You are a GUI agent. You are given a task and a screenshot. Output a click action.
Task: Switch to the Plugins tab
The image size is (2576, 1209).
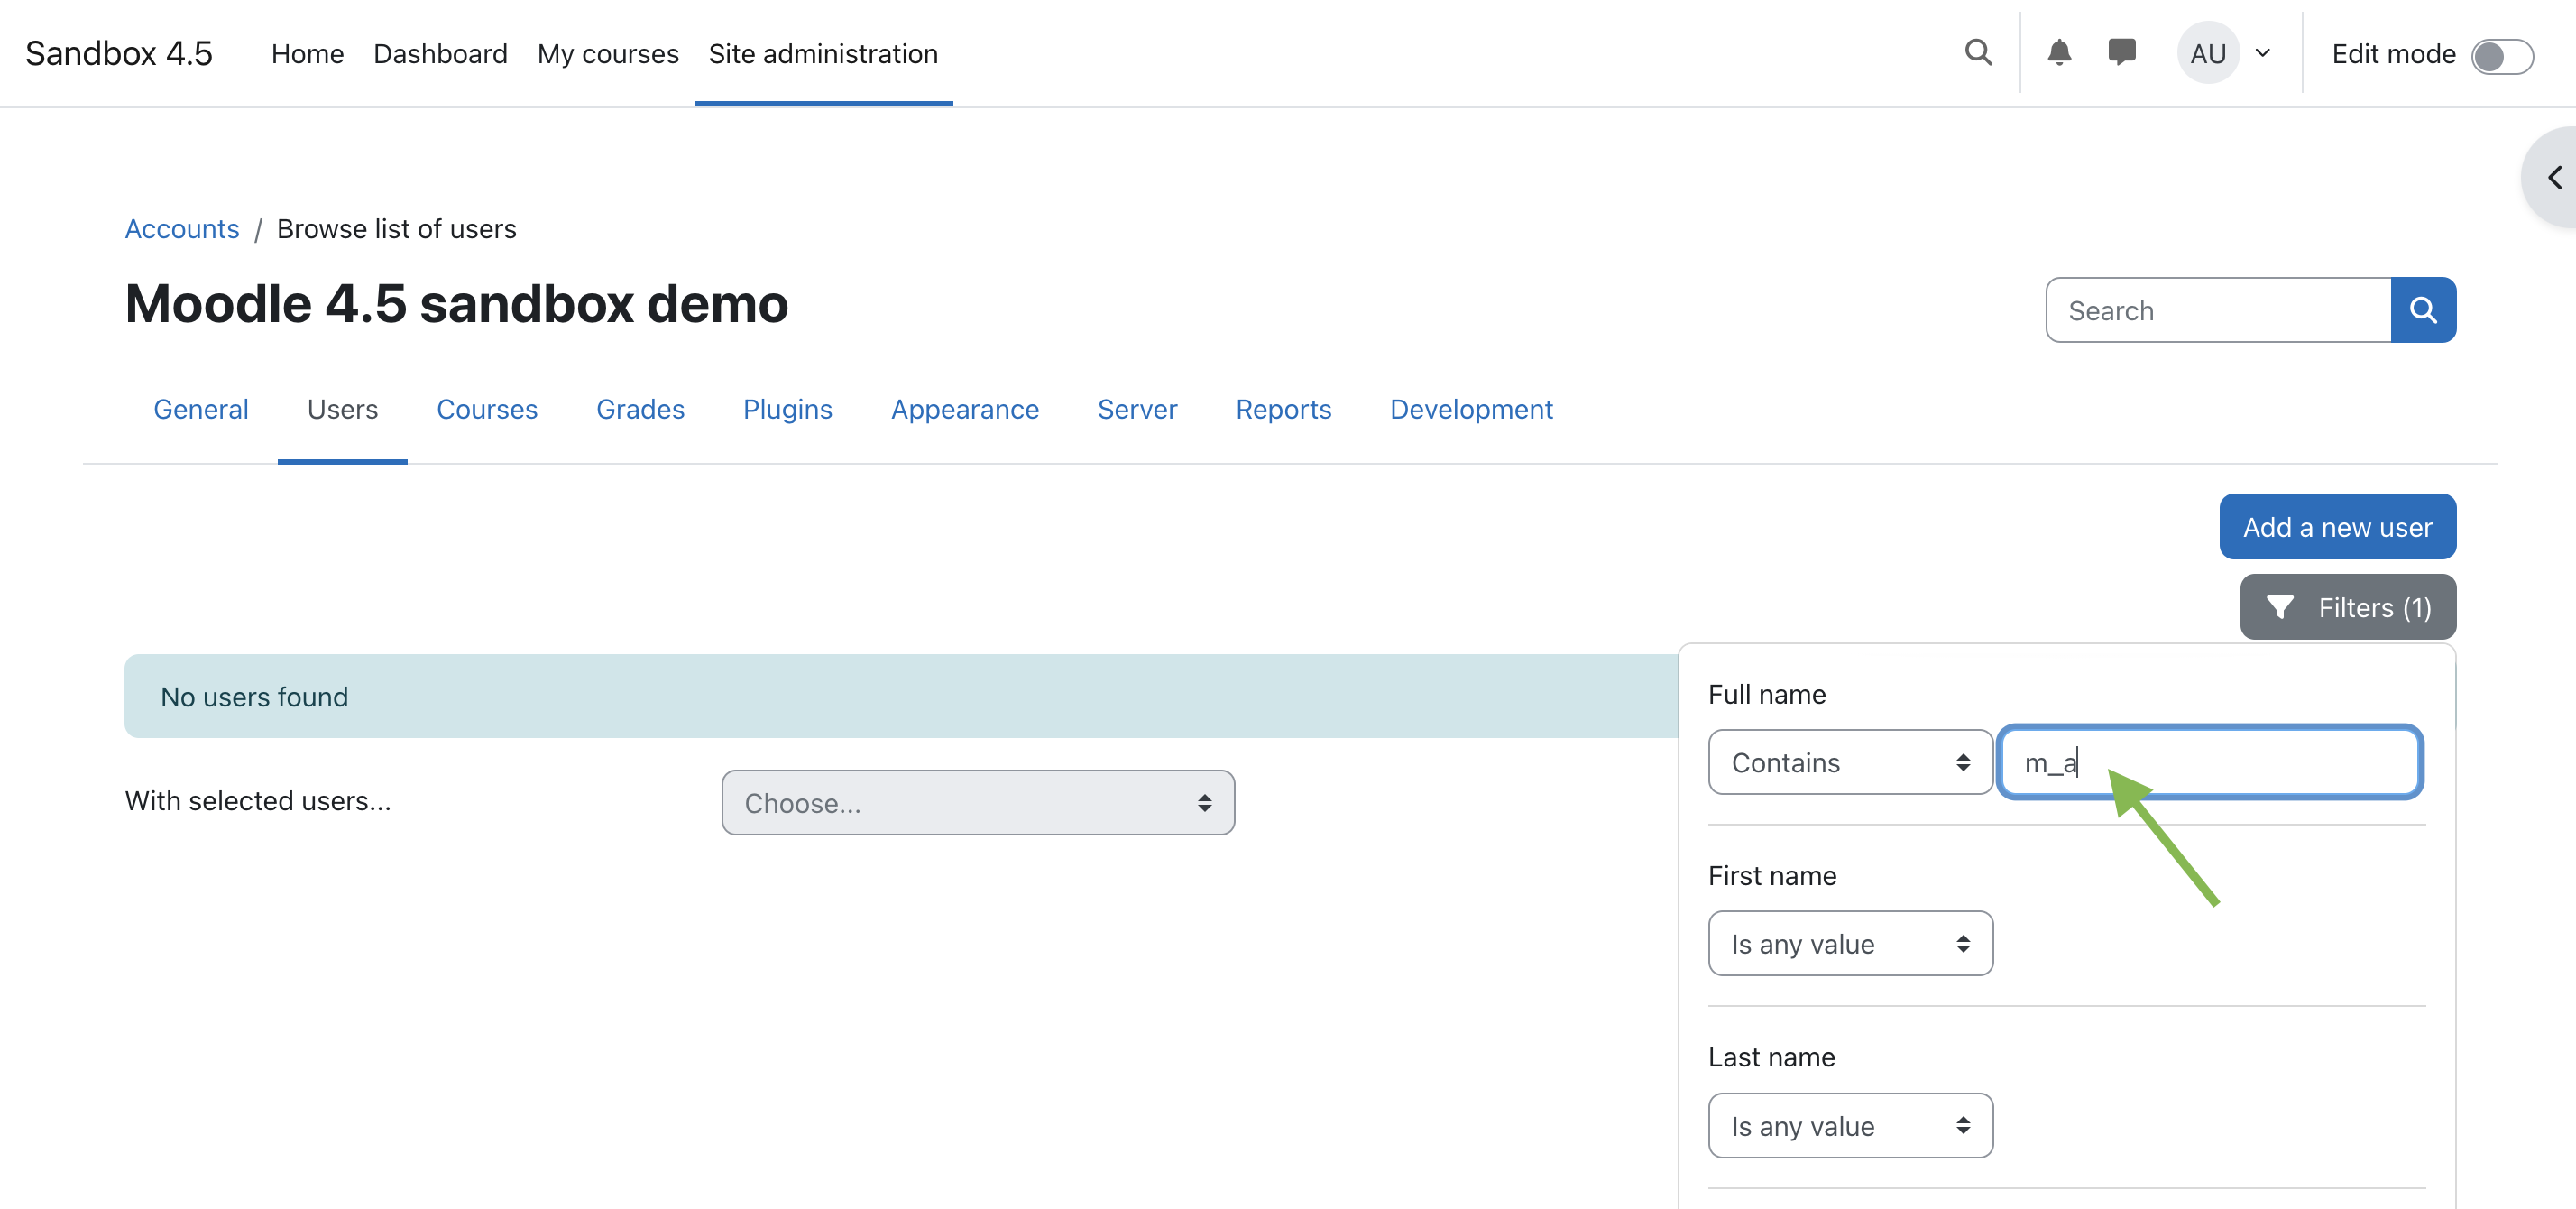click(787, 409)
